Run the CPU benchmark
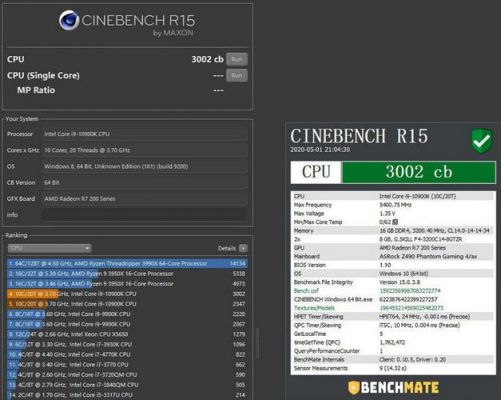 click(x=237, y=59)
